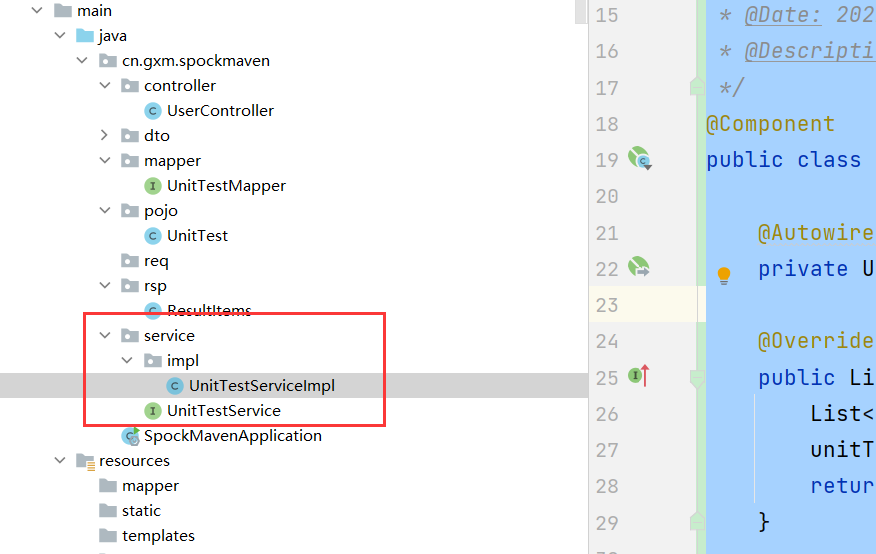
Task: Click the UnitTestServiceImpl class icon
Action: point(175,385)
